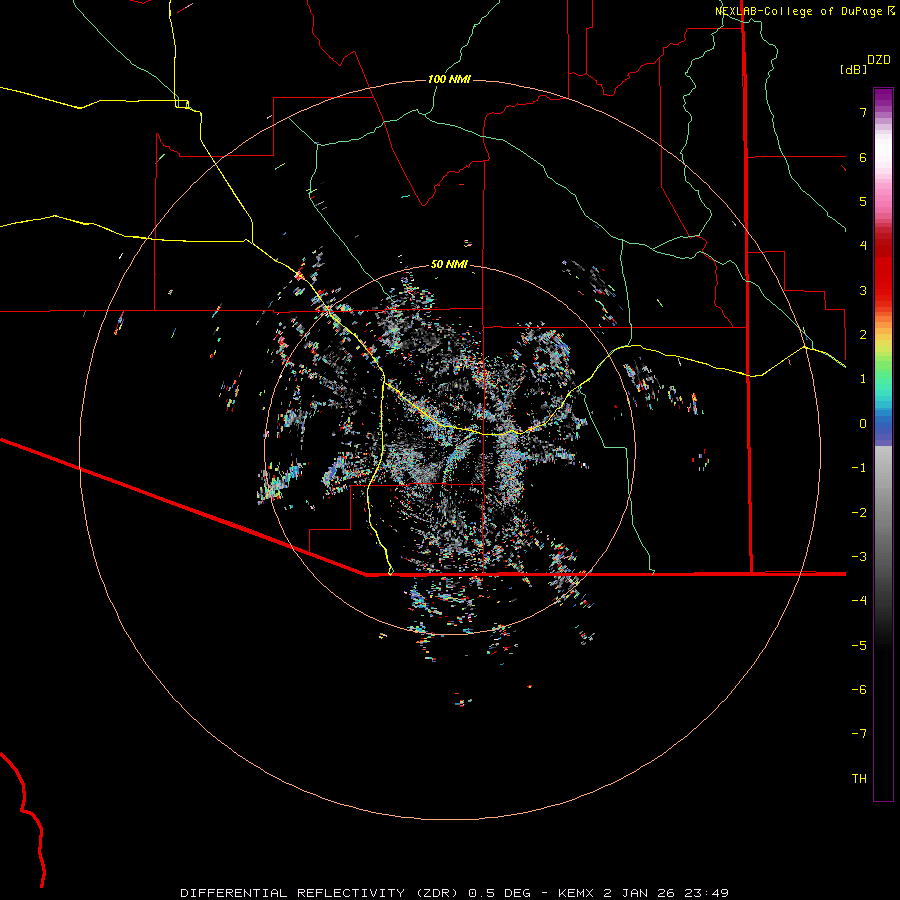Click the purple top of the color bar
The image size is (900, 900).
point(883,98)
